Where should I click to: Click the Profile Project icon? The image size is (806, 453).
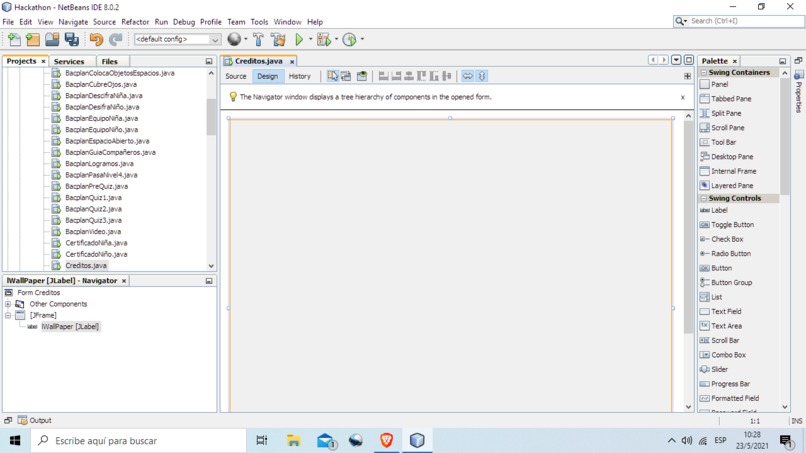[350, 39]
